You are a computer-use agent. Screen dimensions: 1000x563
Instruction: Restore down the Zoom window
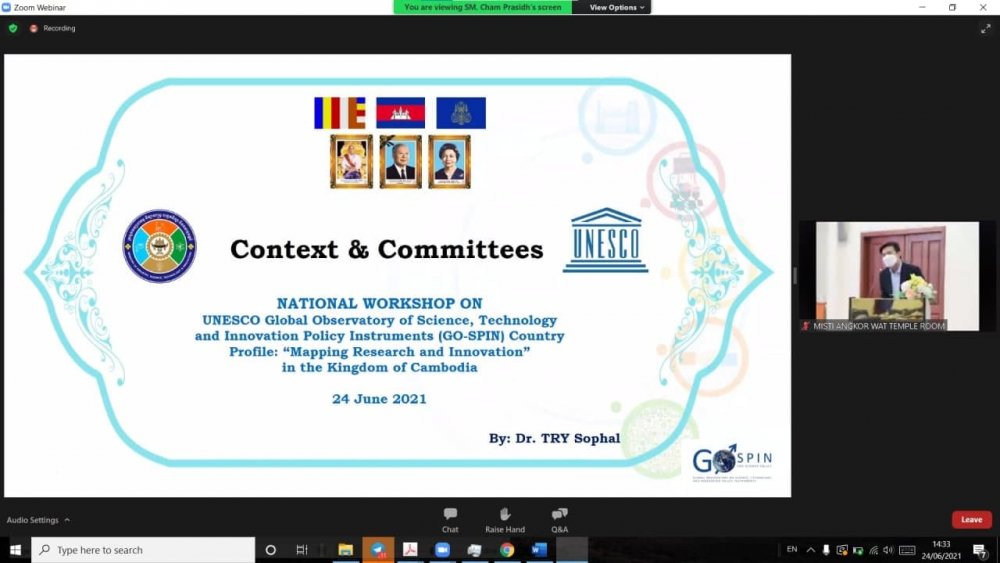point(952,7)
